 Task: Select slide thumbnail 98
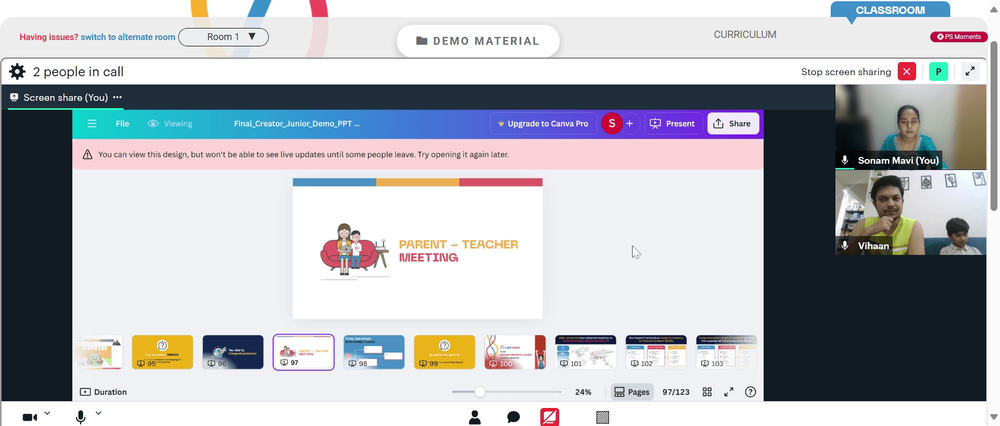click(x=374, y=352)
